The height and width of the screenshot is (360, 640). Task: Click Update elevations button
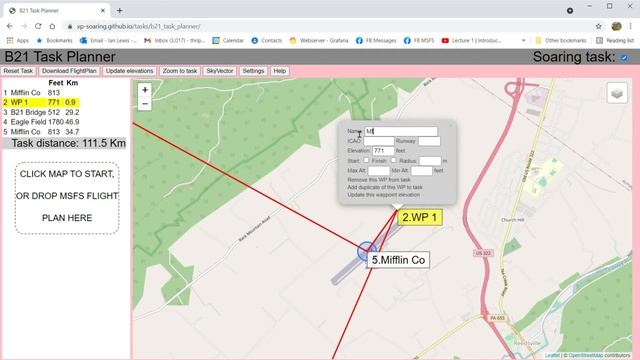[x=129, y=71]
